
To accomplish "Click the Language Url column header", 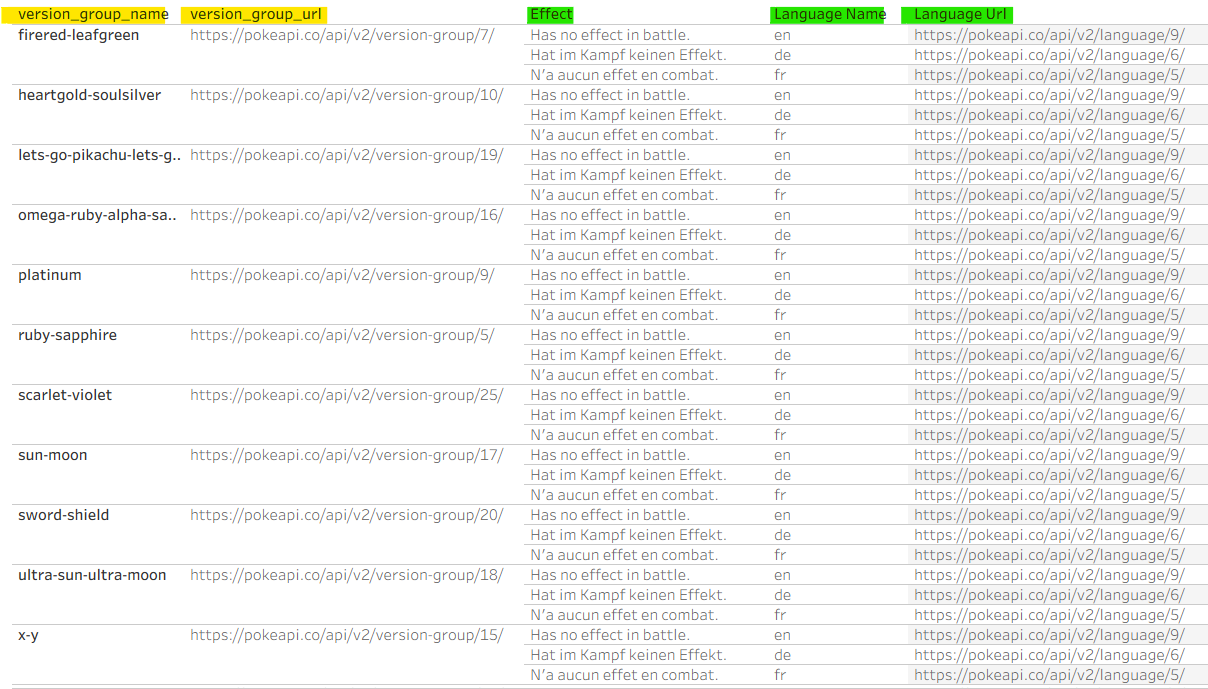I will pos(960,14).
